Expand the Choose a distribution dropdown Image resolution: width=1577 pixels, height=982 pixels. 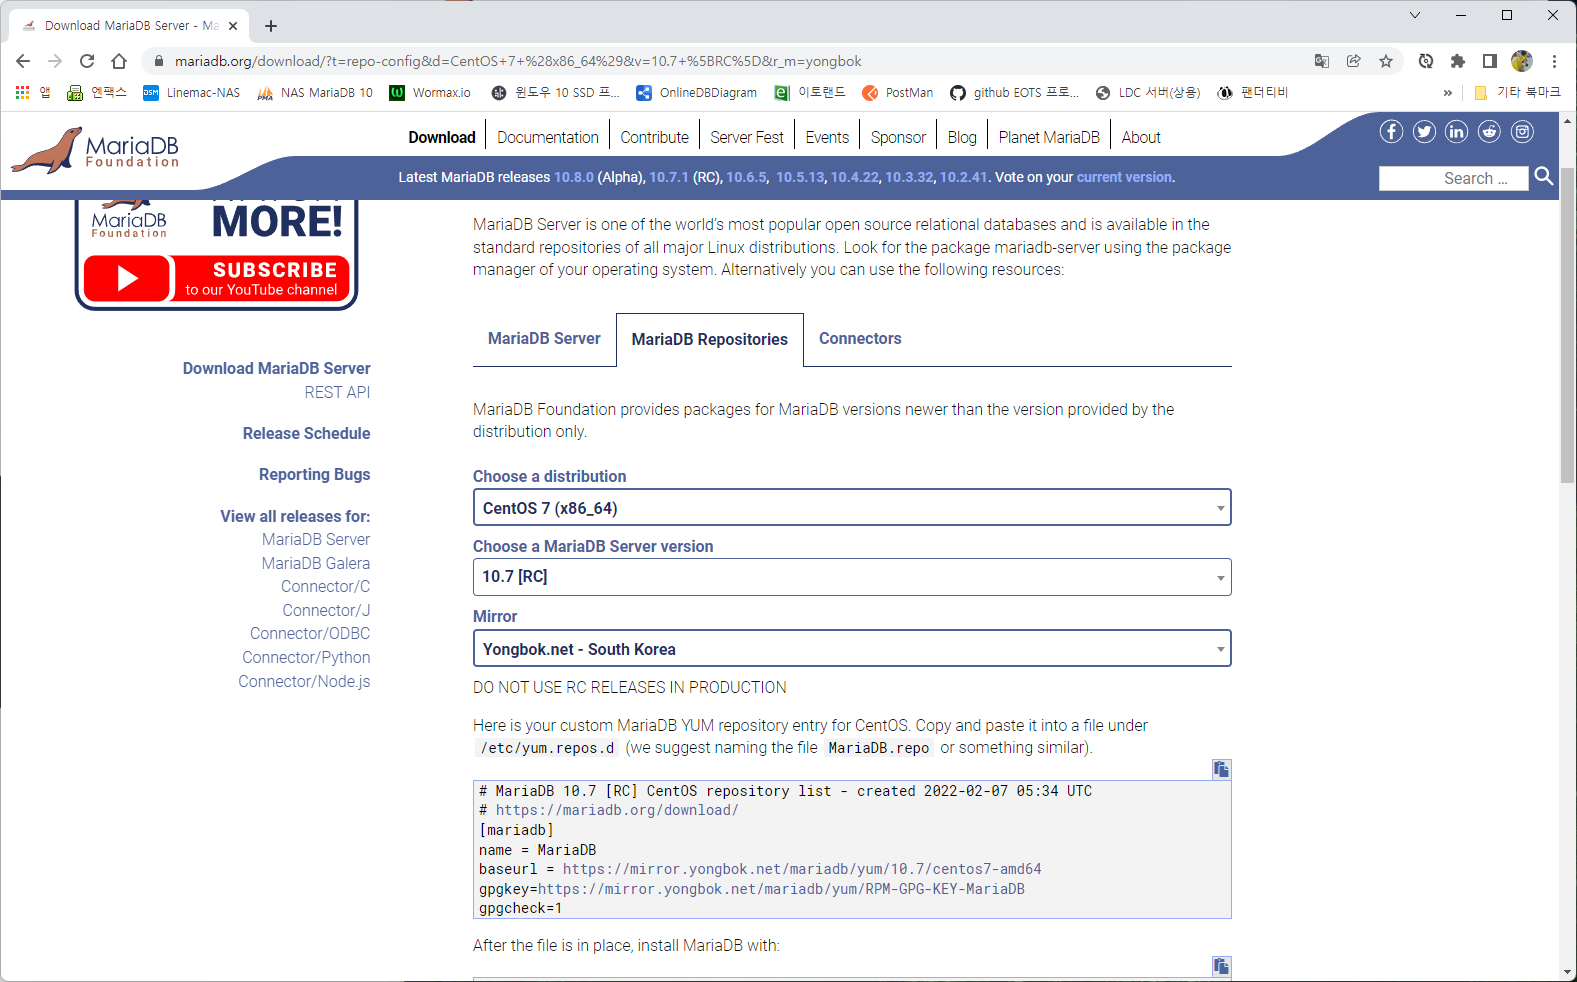[852, 508]
